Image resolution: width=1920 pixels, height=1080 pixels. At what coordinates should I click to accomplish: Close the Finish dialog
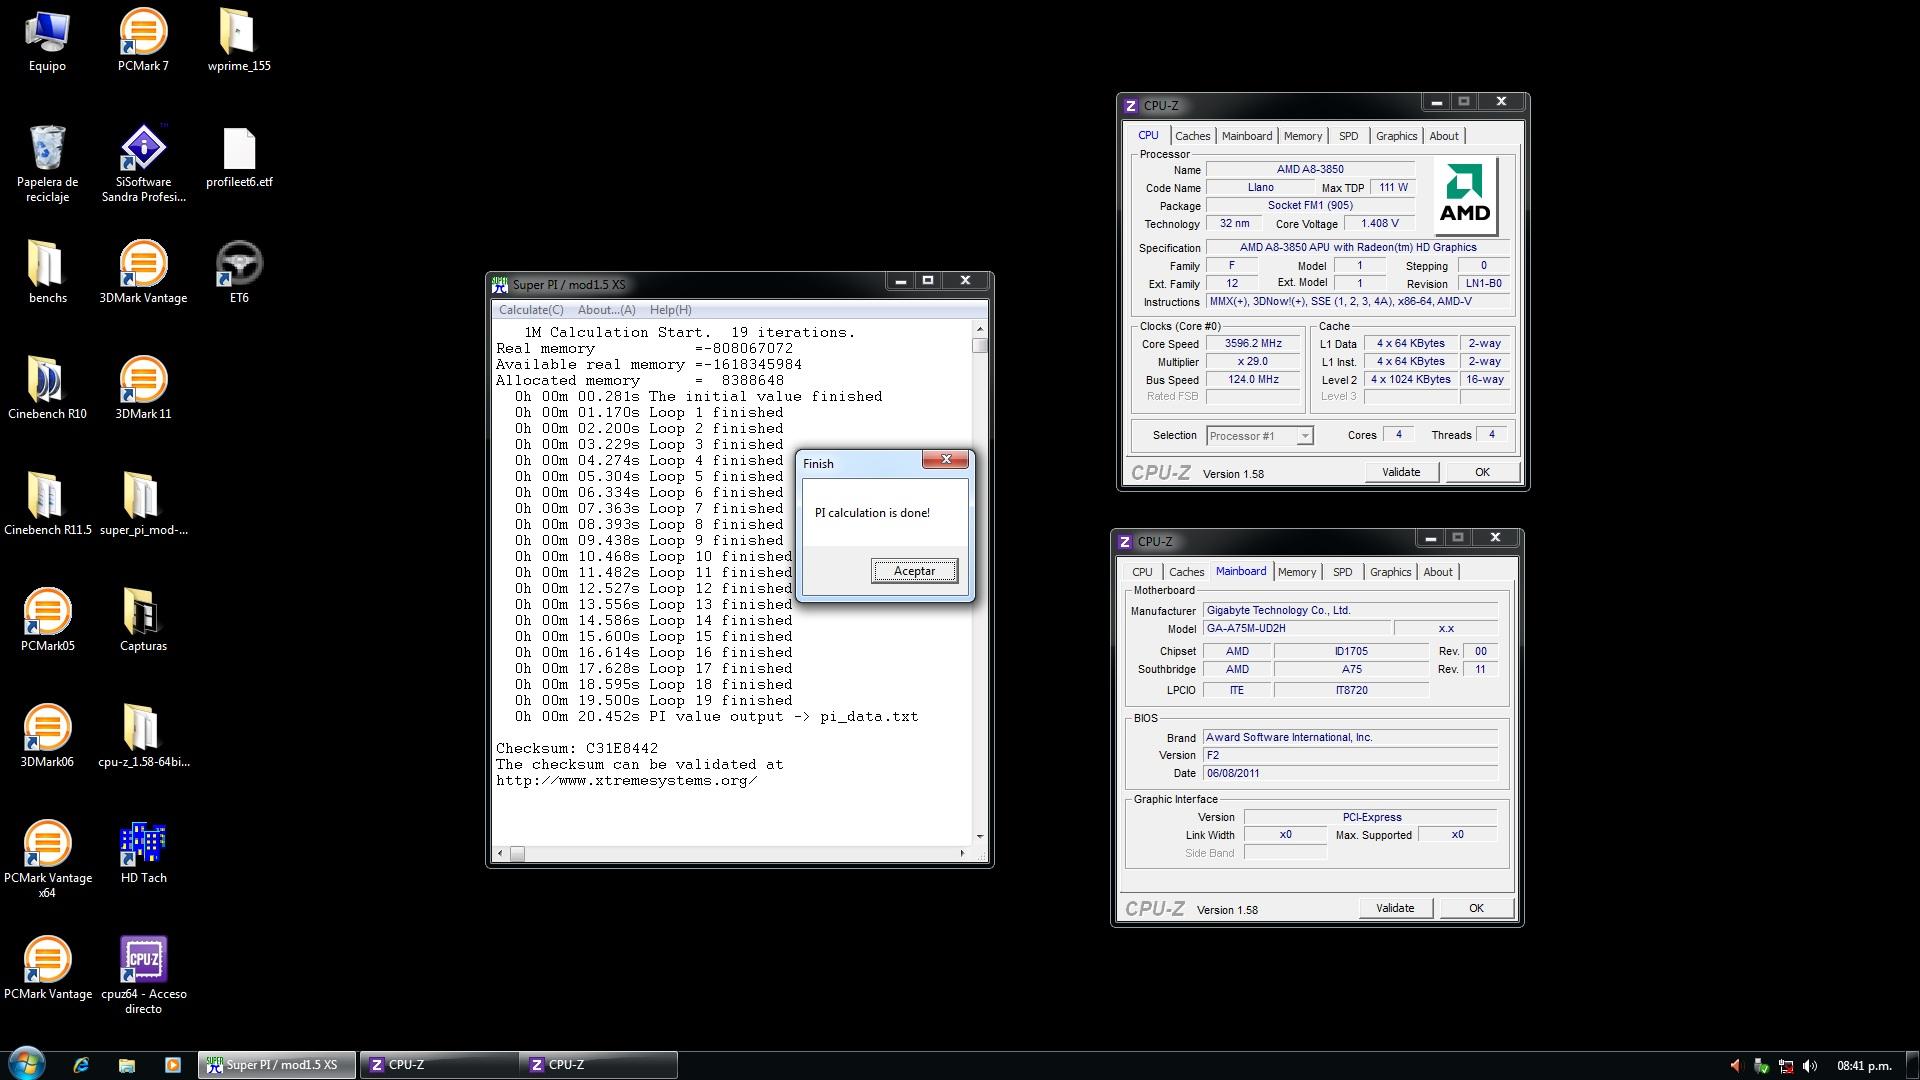click(x=945, y=460)
